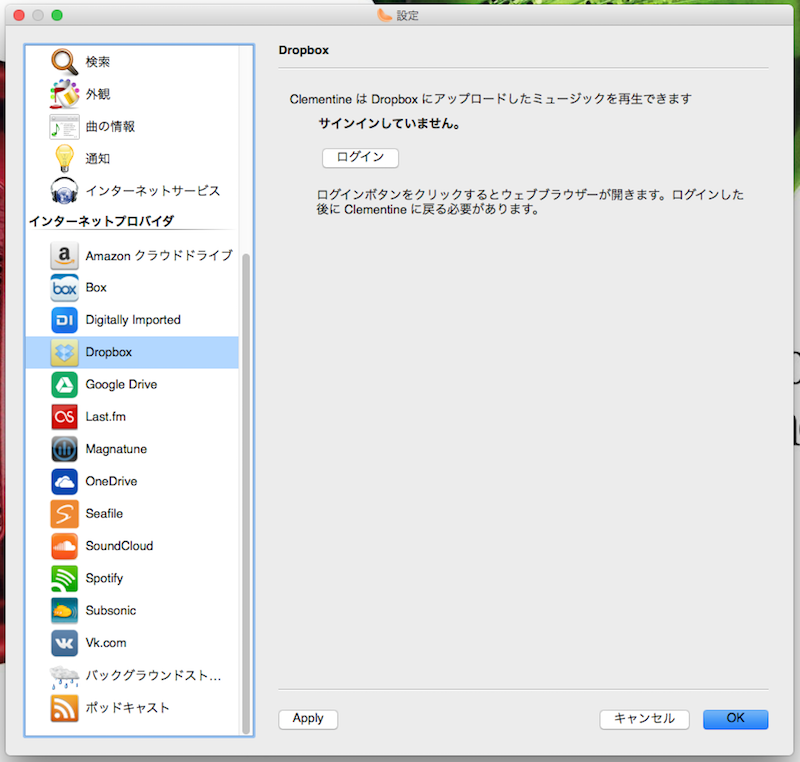This screenshot has width=800, height=762.
Task: Select Subsonic in the sidebar
Action: coord(111,611)
